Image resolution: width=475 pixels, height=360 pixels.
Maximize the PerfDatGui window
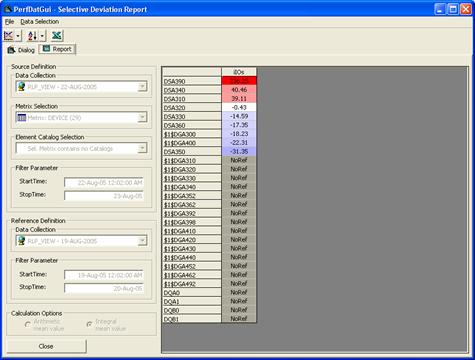[453, 9]
